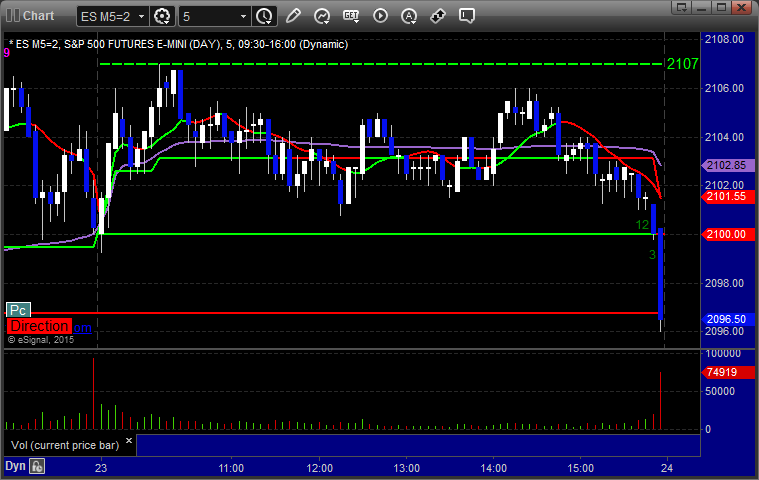The width and height of the screenshot is (759, 480).
Task: Click the red 2101.55 price marker
Action: pyautogui.click(x=728, y=196)
